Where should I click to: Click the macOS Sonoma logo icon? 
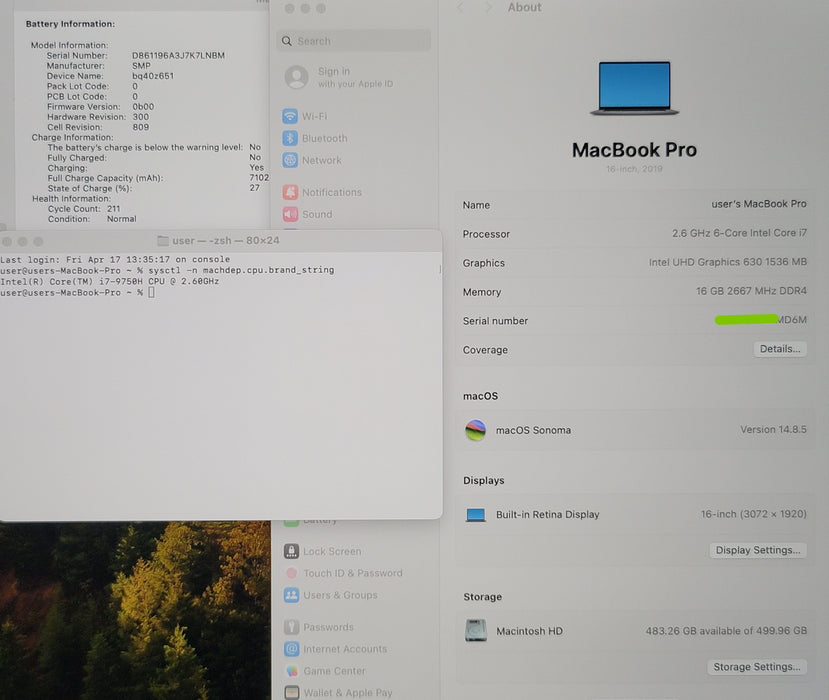pos(475,430)
